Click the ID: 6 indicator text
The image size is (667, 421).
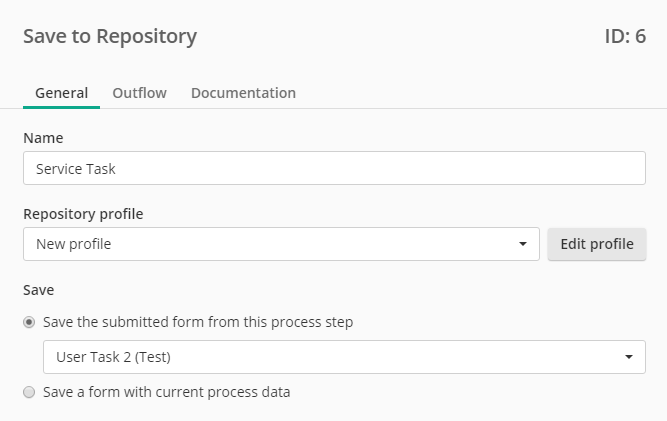[x=625, y=36]
